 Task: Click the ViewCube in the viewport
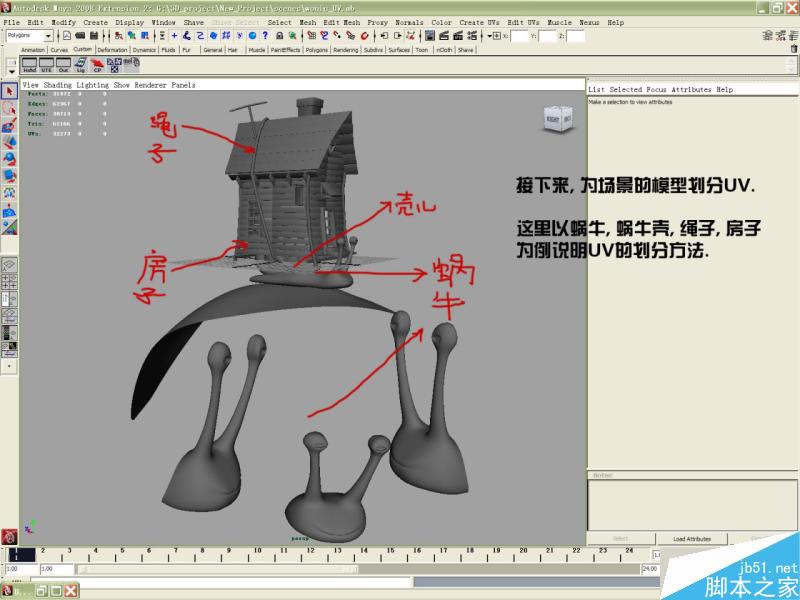click(558, 119)
